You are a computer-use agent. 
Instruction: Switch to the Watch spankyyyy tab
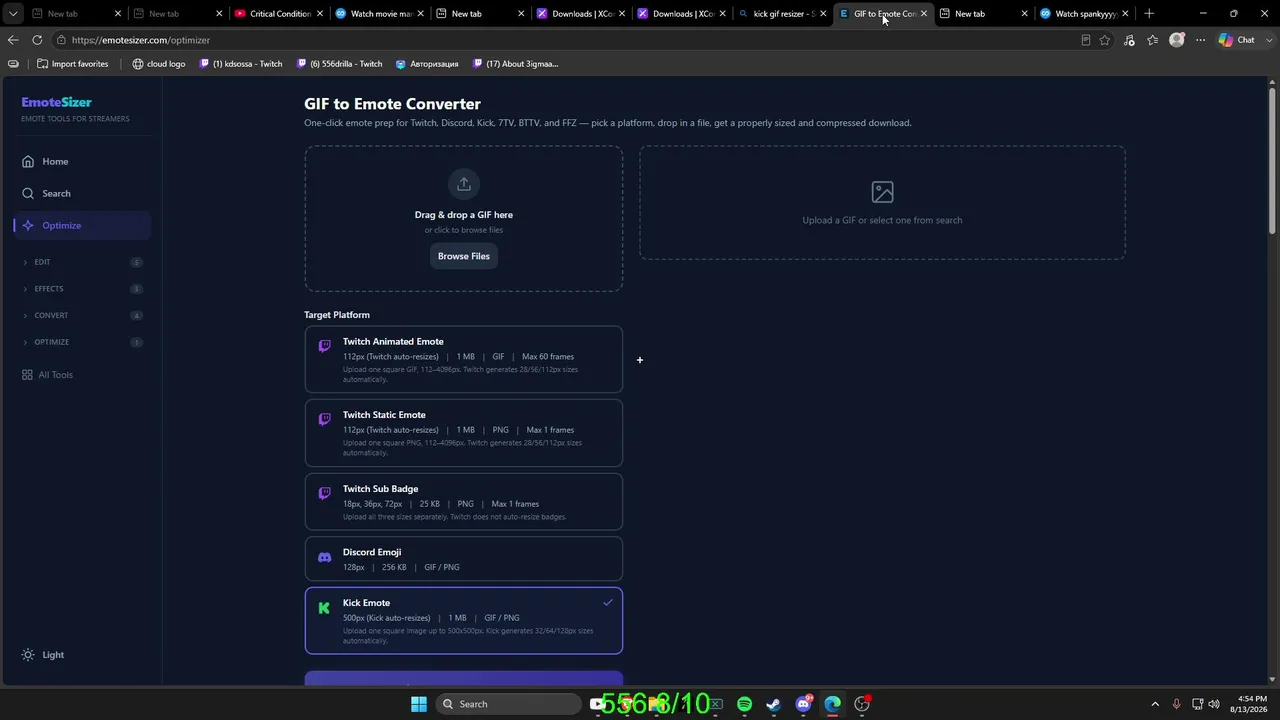coord(1085,14)
